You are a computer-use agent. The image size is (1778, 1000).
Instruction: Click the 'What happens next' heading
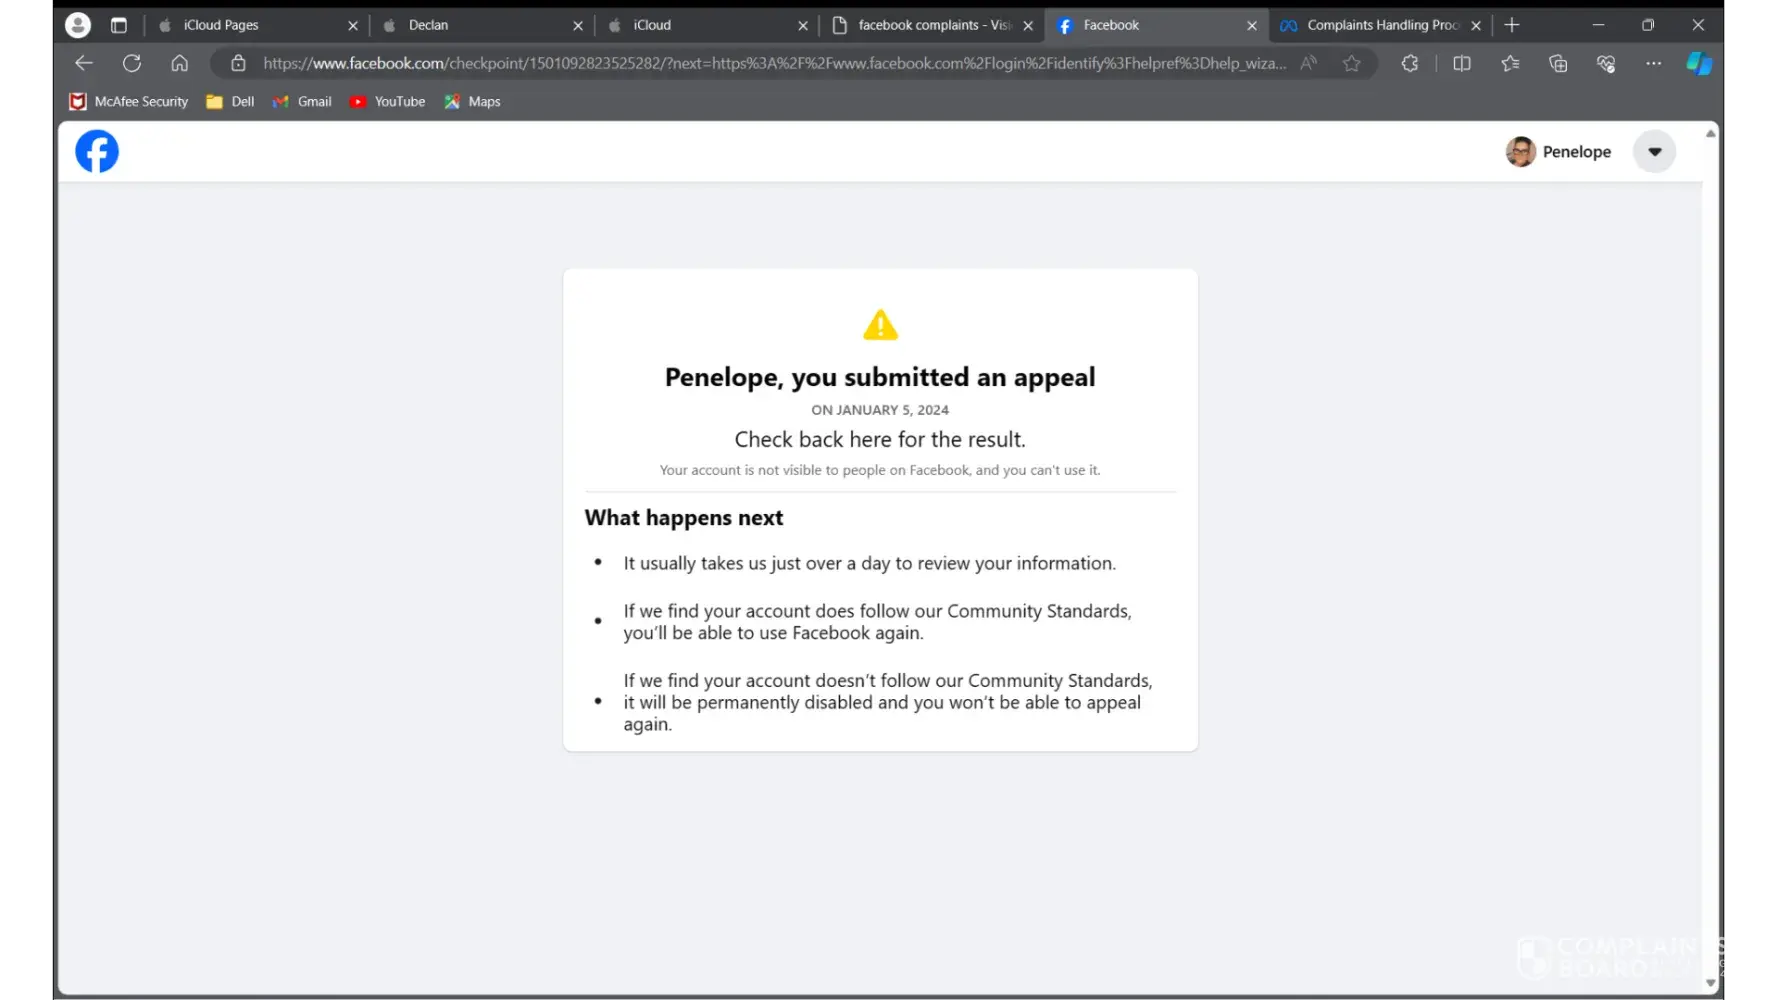pos(684,518)
